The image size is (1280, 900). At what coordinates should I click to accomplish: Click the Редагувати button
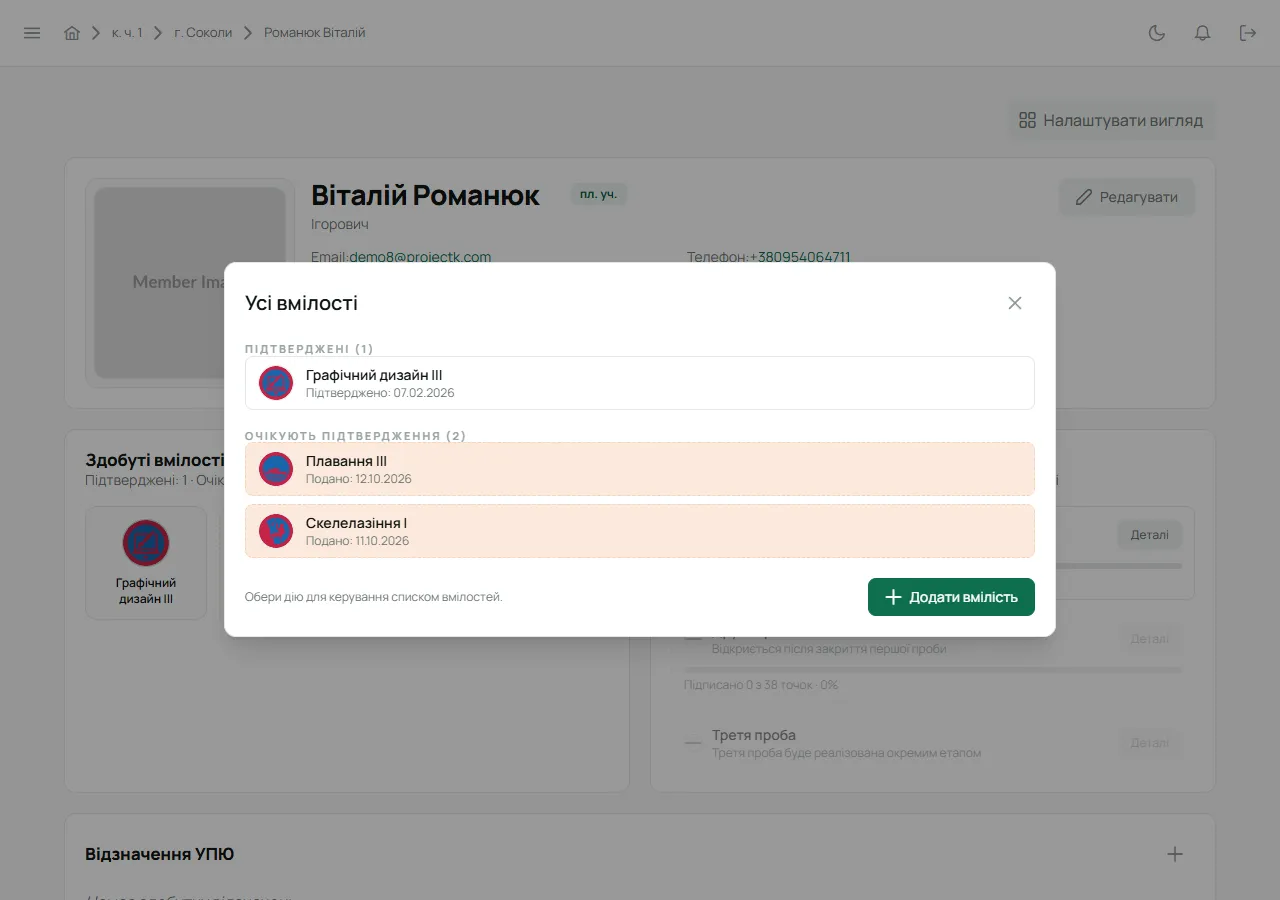point(1127,197)
